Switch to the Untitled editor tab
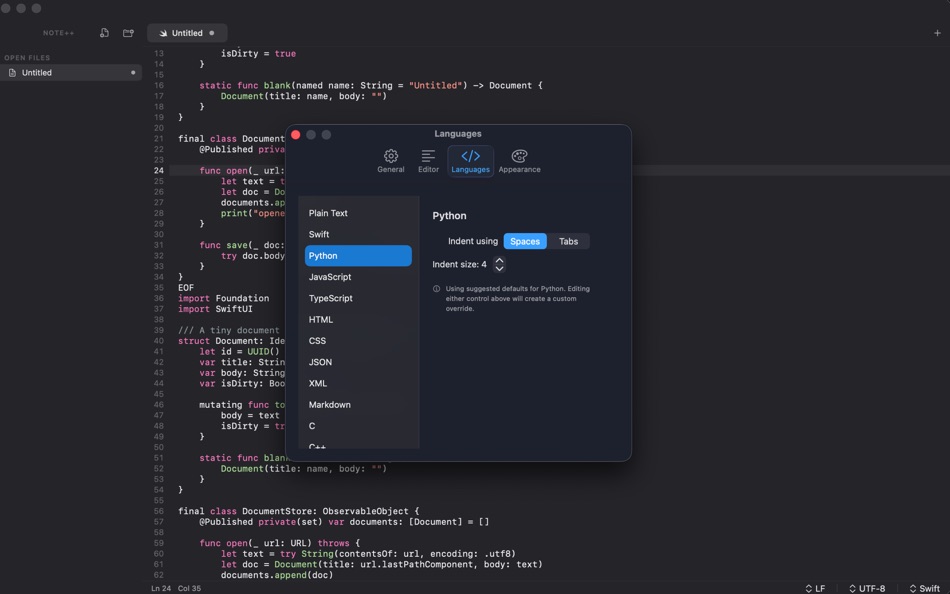Viewport: 950px width, 594px height. point(187,33)
